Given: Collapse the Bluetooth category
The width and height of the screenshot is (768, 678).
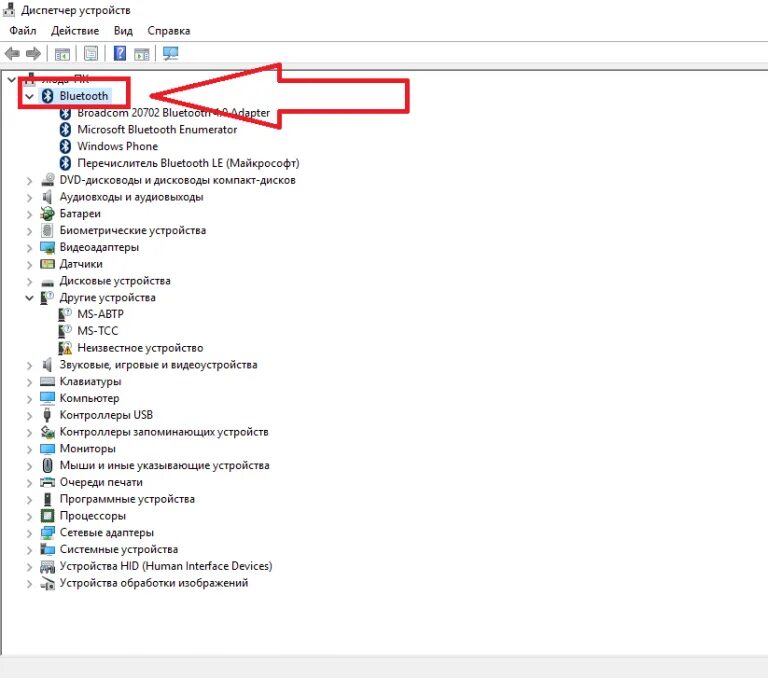Looking at the screenshot, I should click(x=29, y=97).
